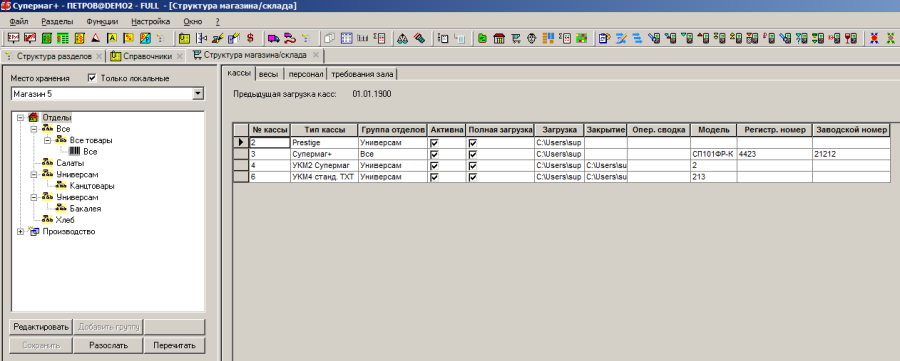Viewport: 900px width, 361px height.
Task: Click the terminal icon with wine glass
Action: (850, 38)
